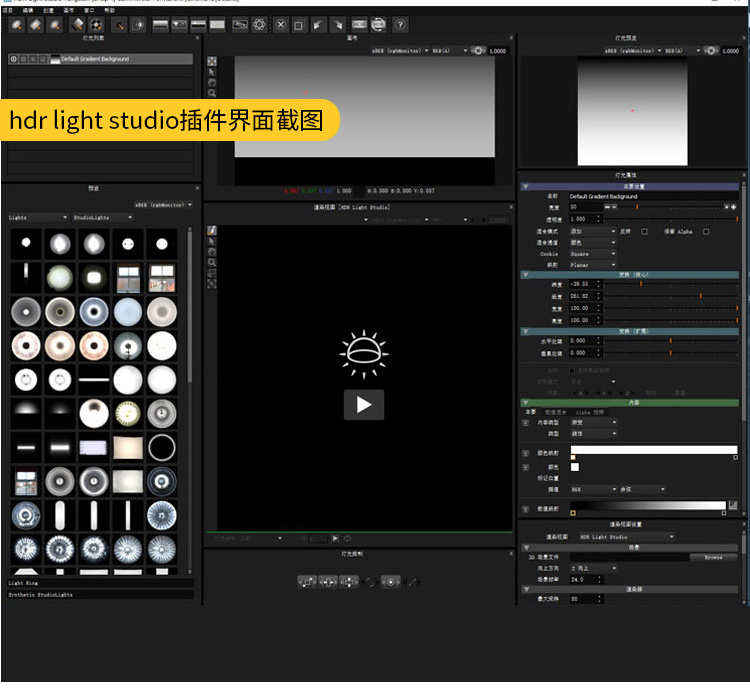
Task: Toggle the loop icon under the render view
Action: (x=348, y=538)
